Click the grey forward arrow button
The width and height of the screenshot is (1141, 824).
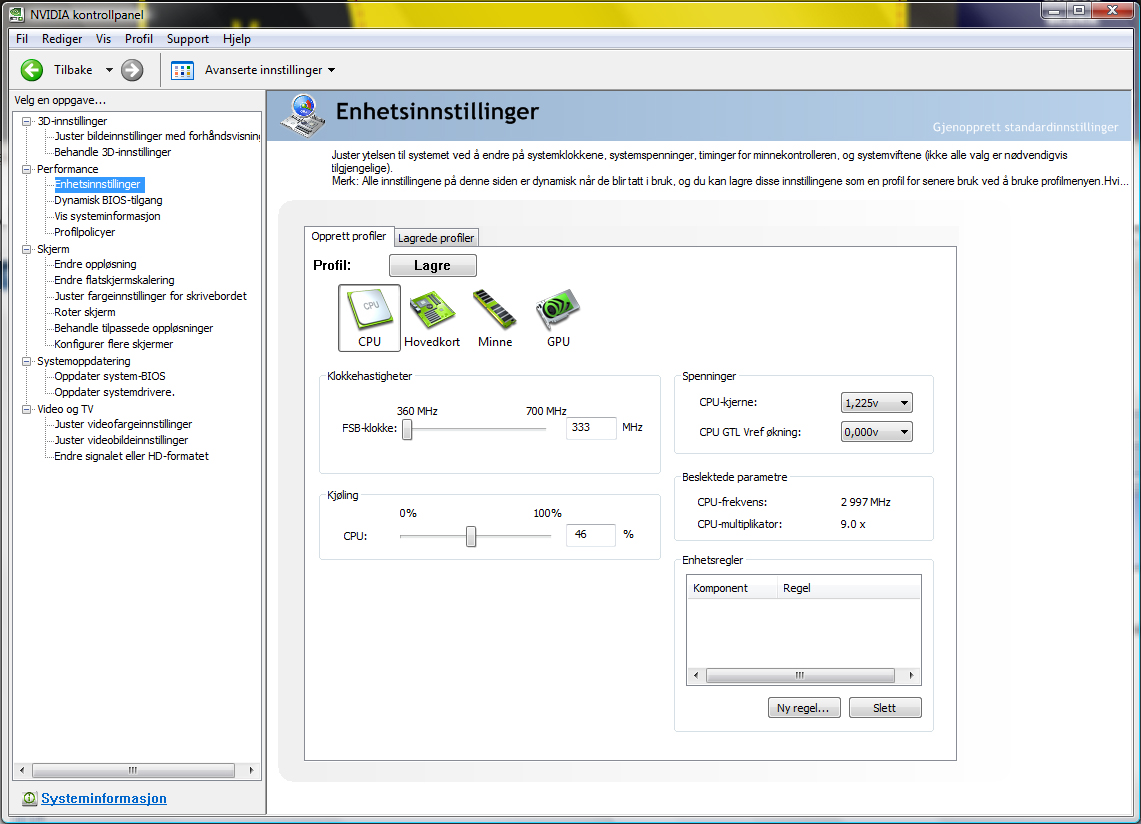pyautogui.click(x=132, y=70)
